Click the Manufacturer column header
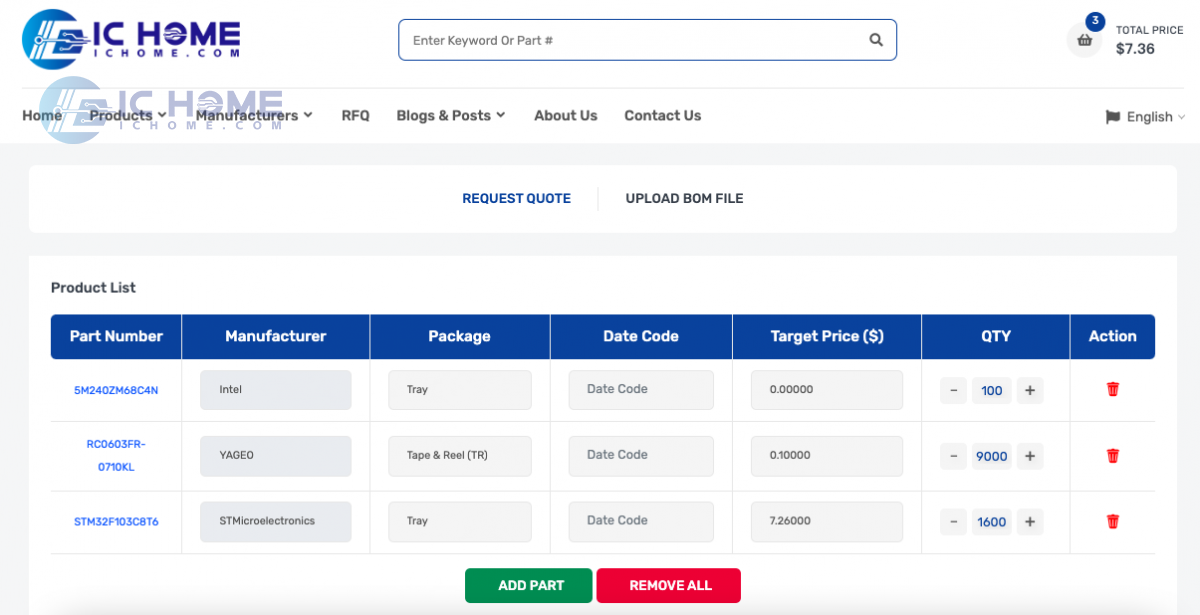Viewport: 1200px width, 615px height. 276,337
